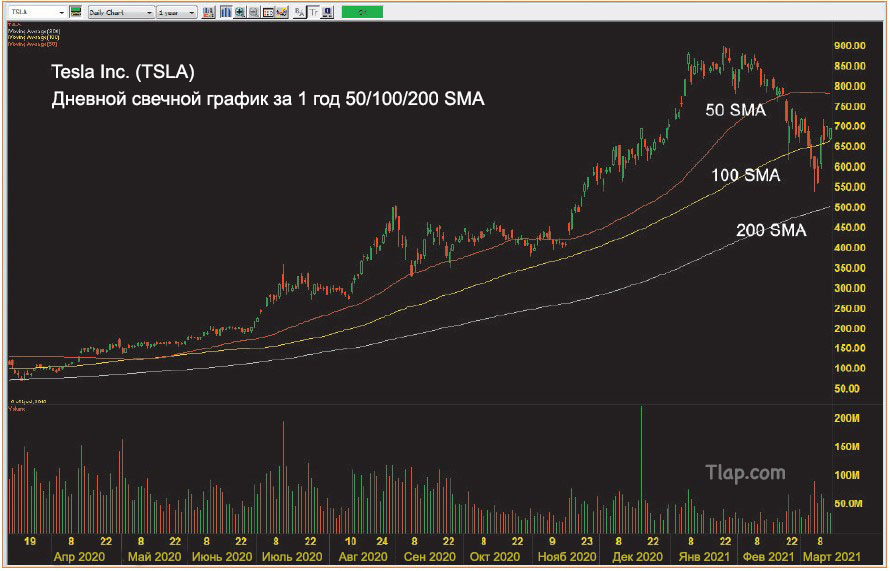Image resolution: width=890 pixels, height=571 pixels.
Task: Click the green chart icon beside the symbol box
Action: [75, 12]
